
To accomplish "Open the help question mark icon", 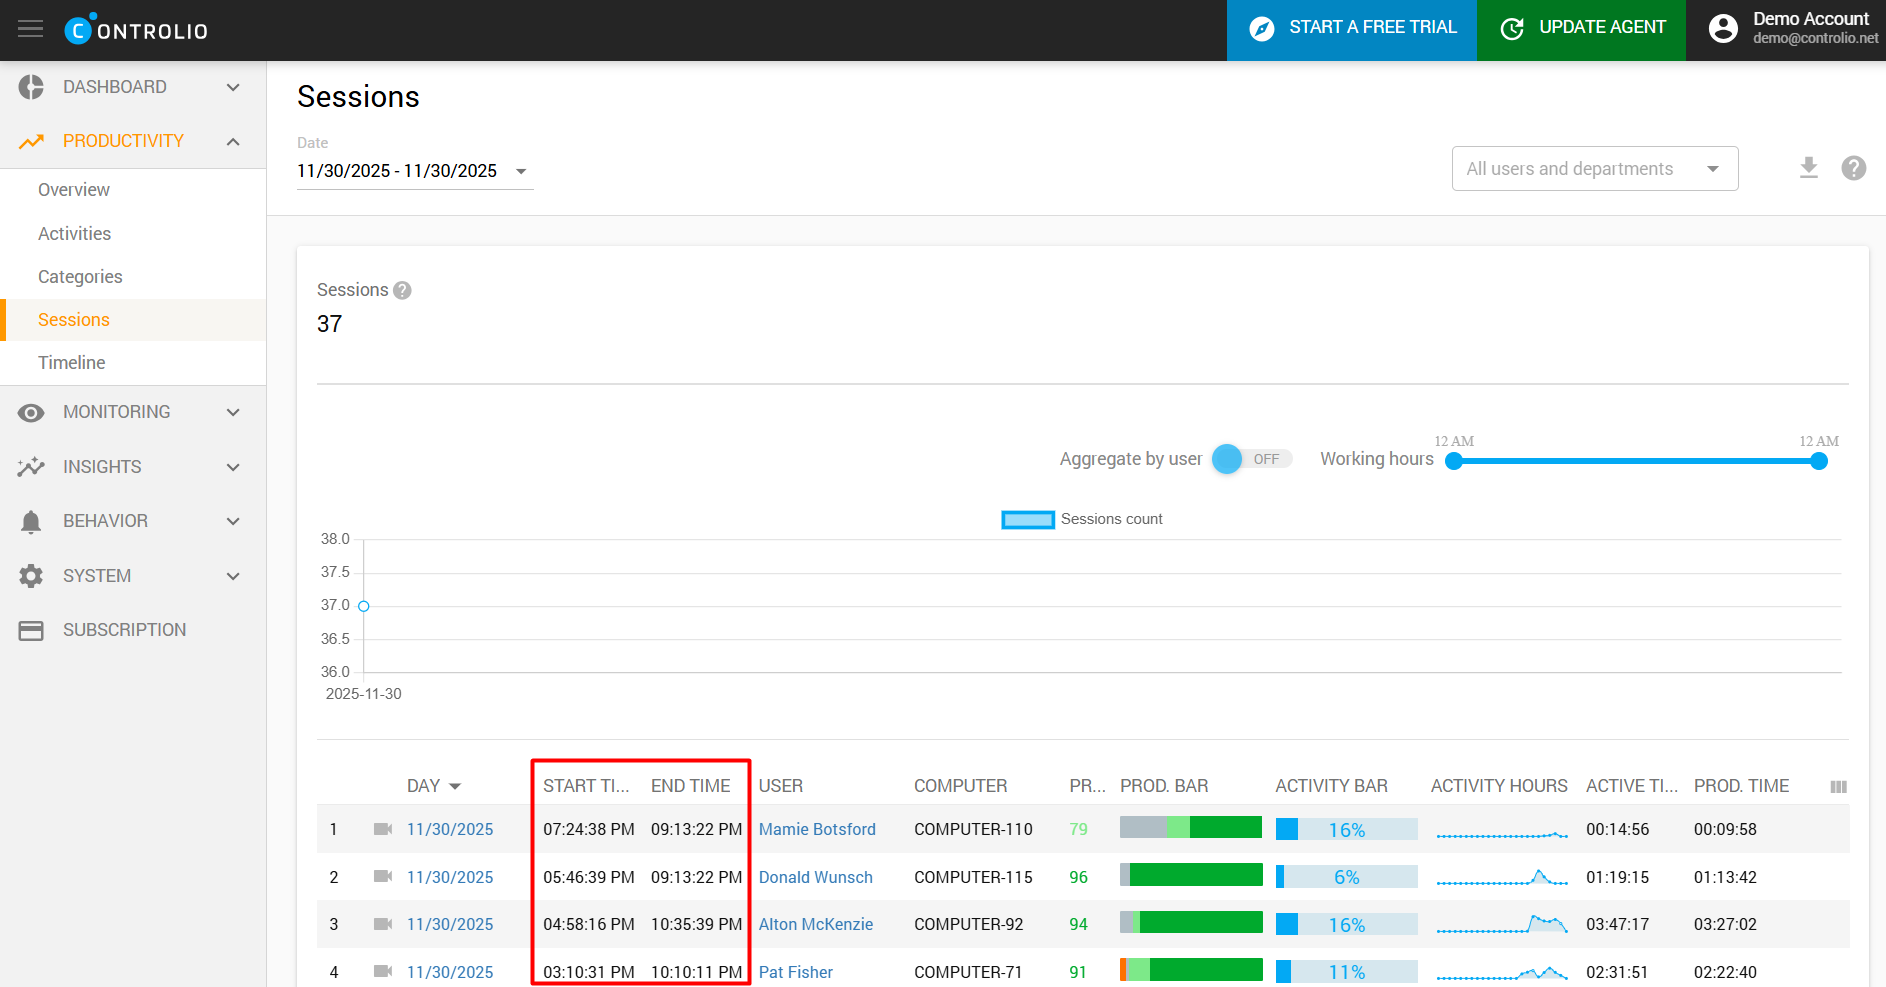I will [1853, 168].
